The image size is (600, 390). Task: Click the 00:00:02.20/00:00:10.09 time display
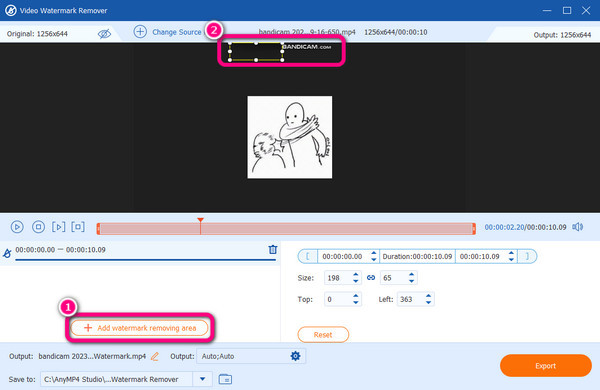[525, 227]
